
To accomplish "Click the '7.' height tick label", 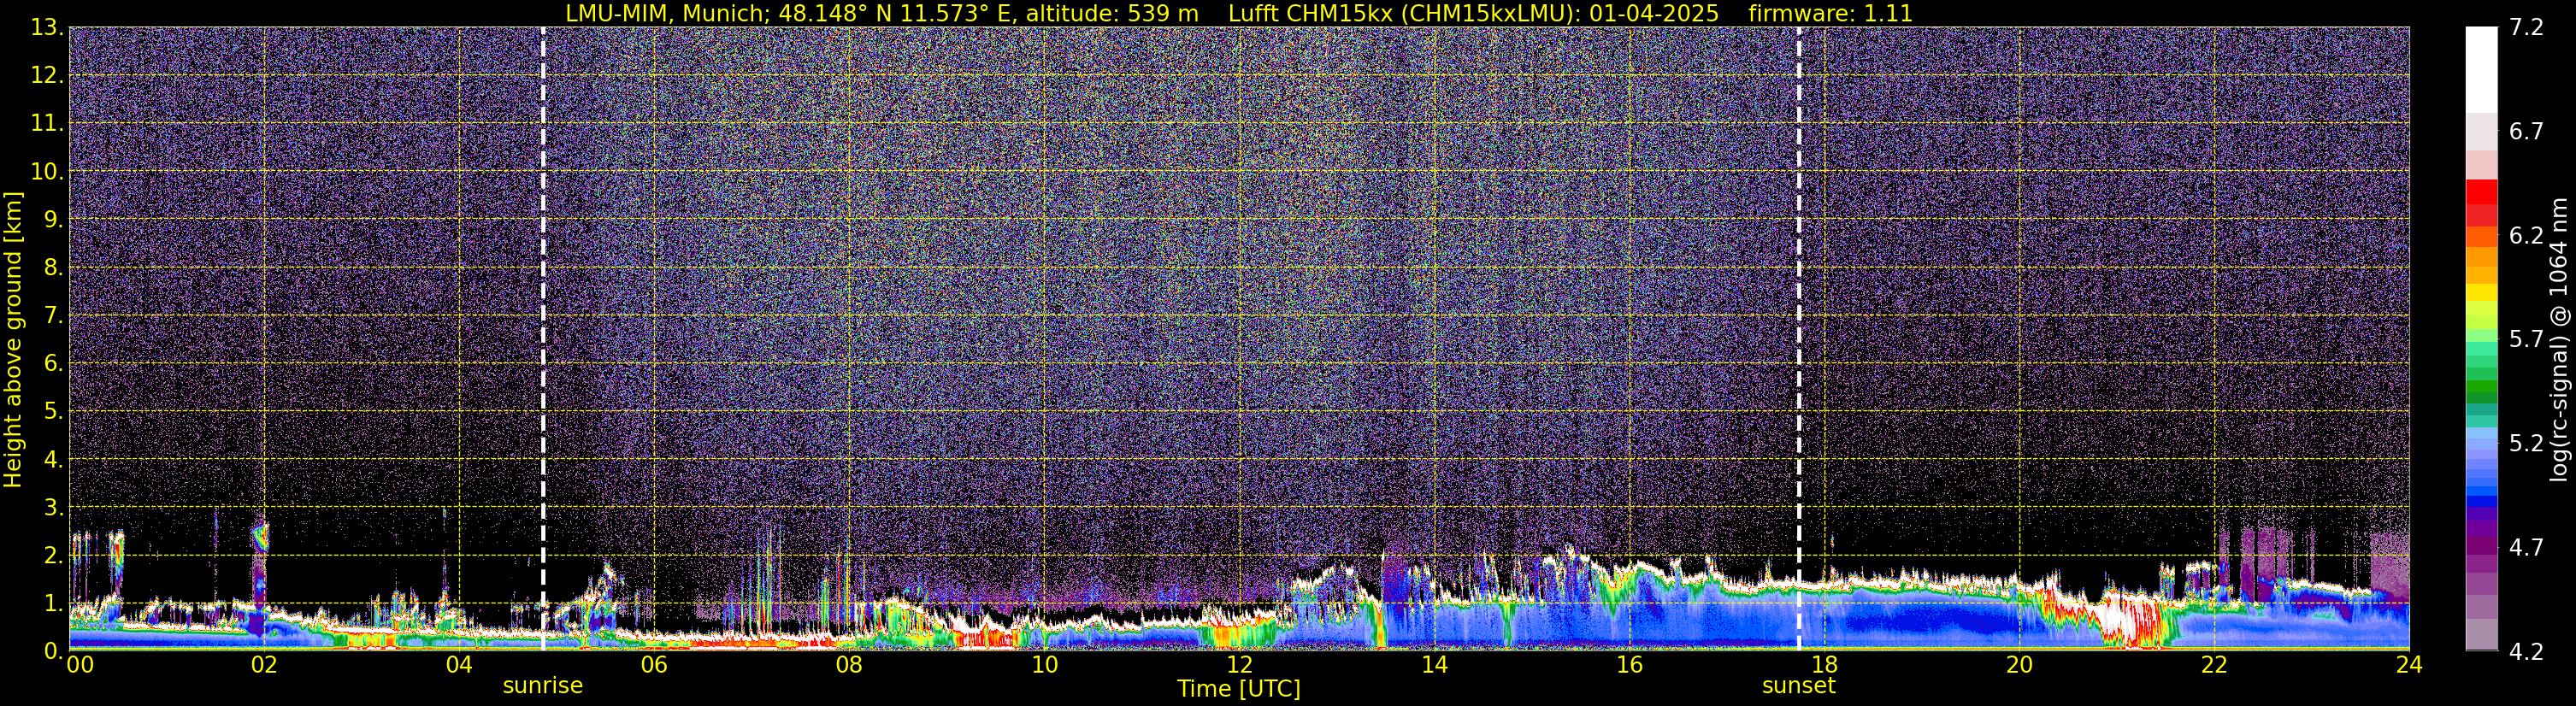I will (x=53, y=316).
